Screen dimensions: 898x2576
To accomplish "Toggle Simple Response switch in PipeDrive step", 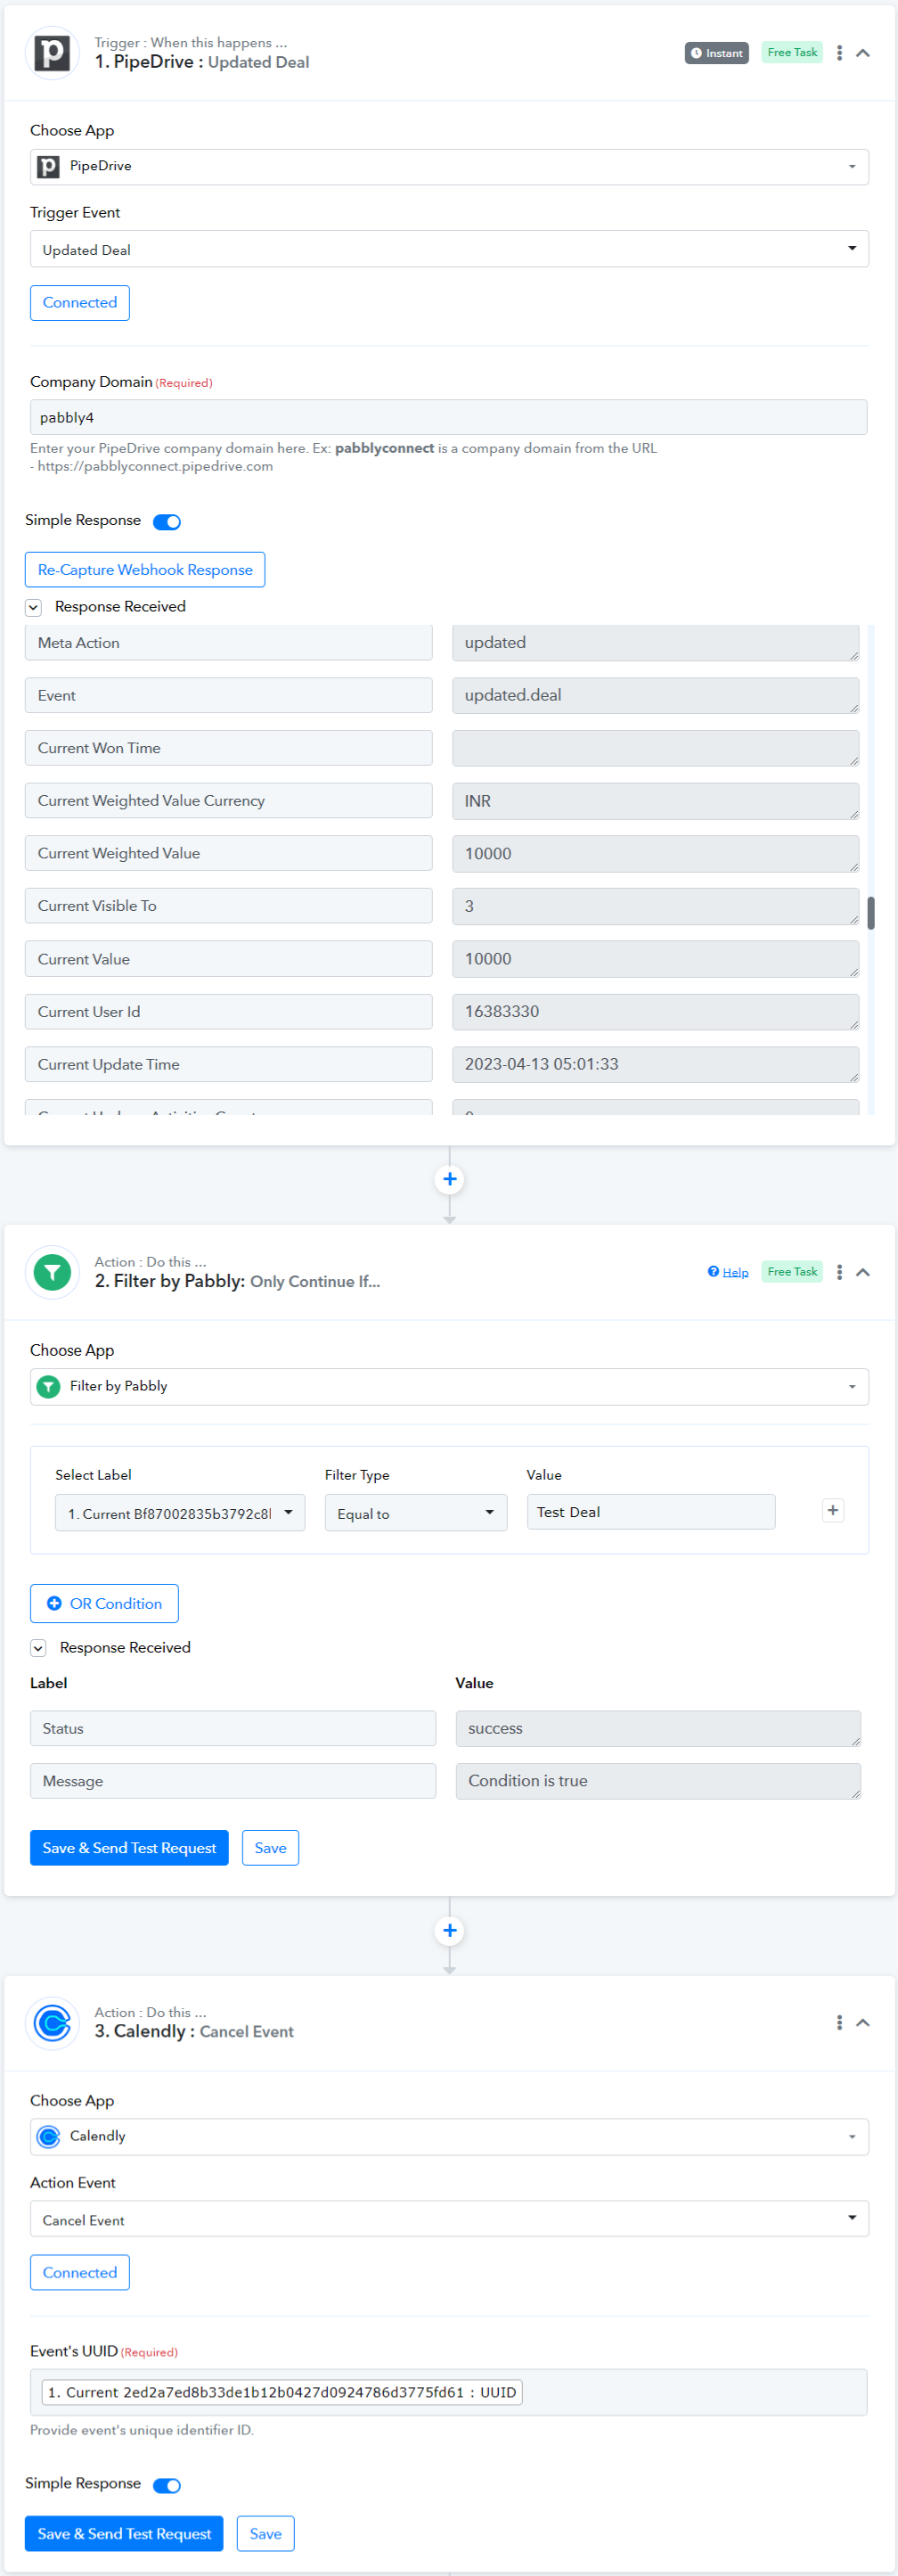I will (x=167, y=522).
